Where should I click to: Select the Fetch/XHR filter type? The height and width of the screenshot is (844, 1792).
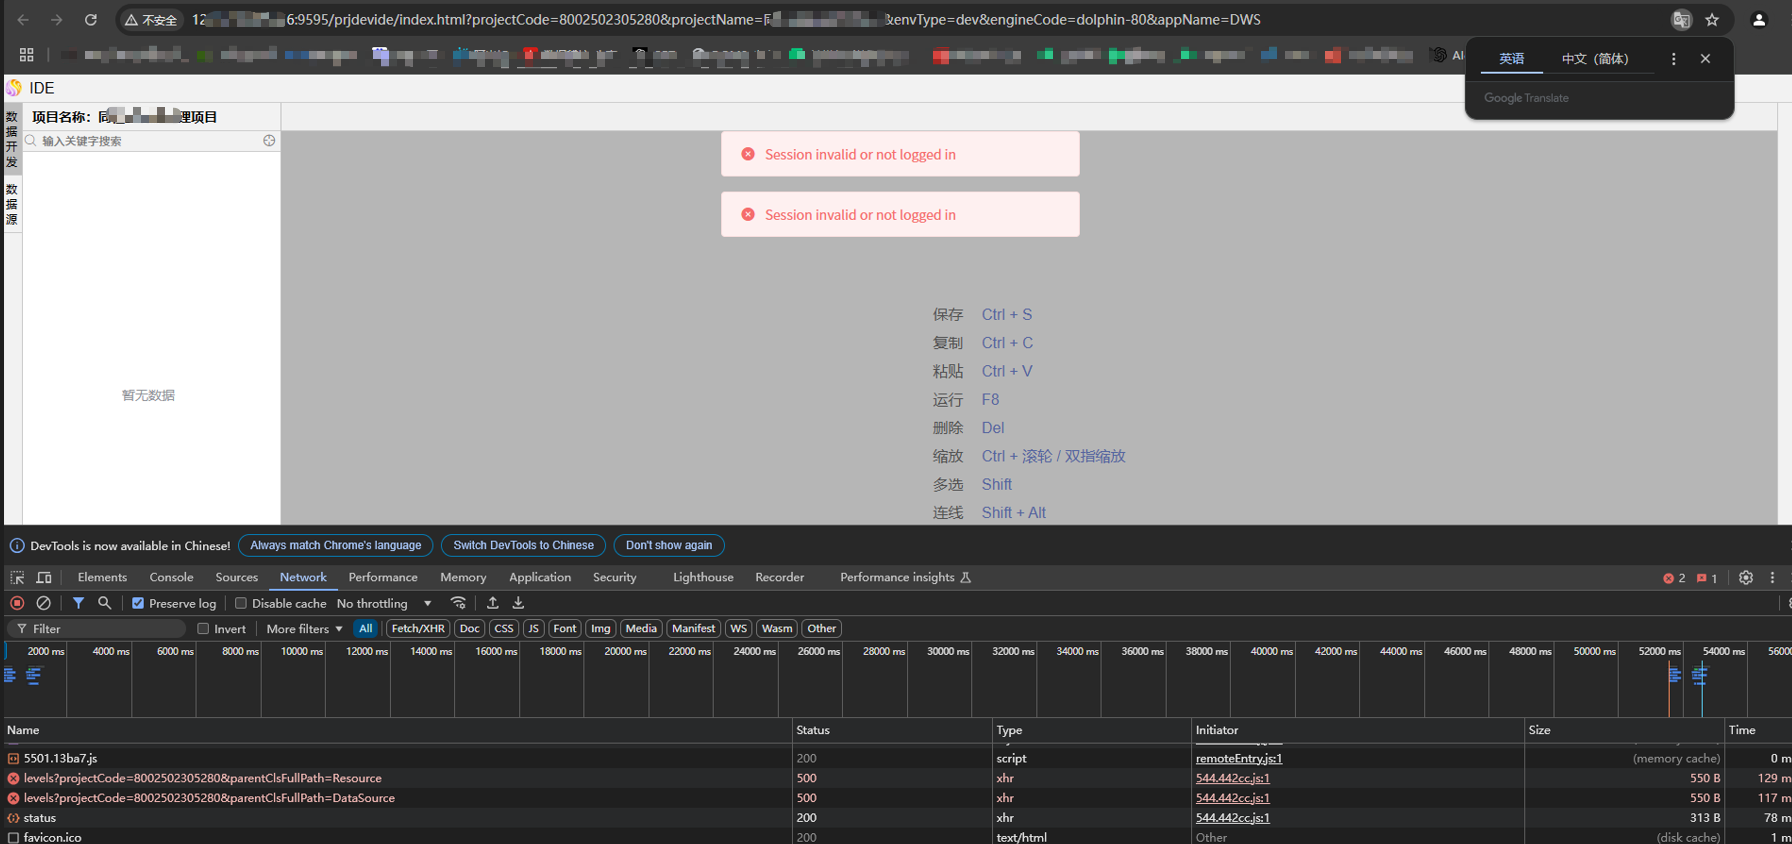pos(417,629)
